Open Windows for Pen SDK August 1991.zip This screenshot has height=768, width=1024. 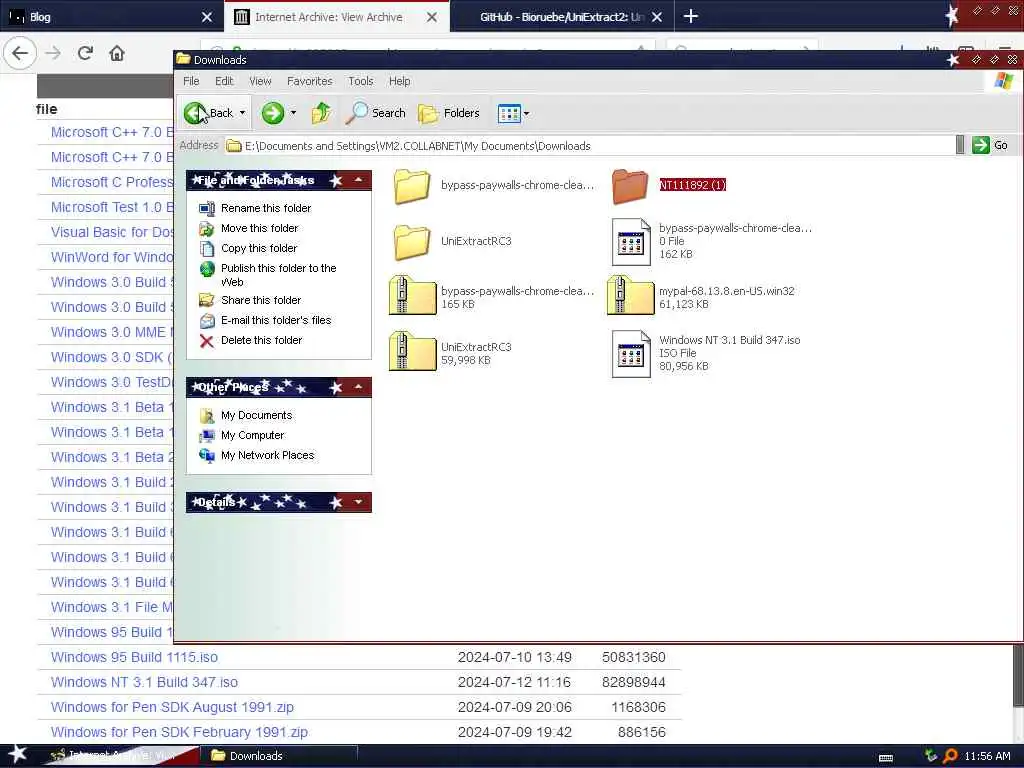[172, 707]
